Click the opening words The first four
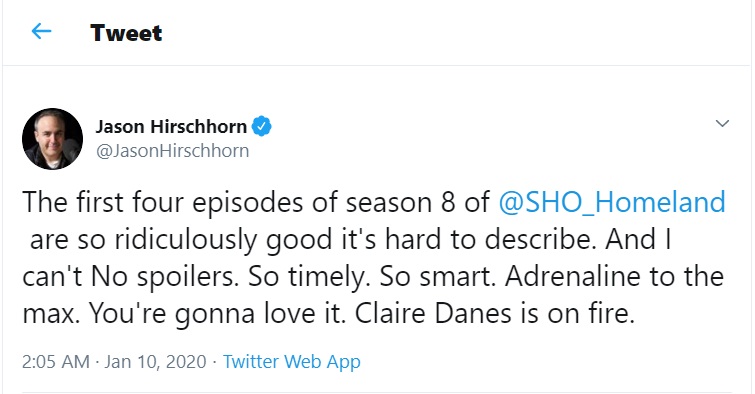 (103, 202)
